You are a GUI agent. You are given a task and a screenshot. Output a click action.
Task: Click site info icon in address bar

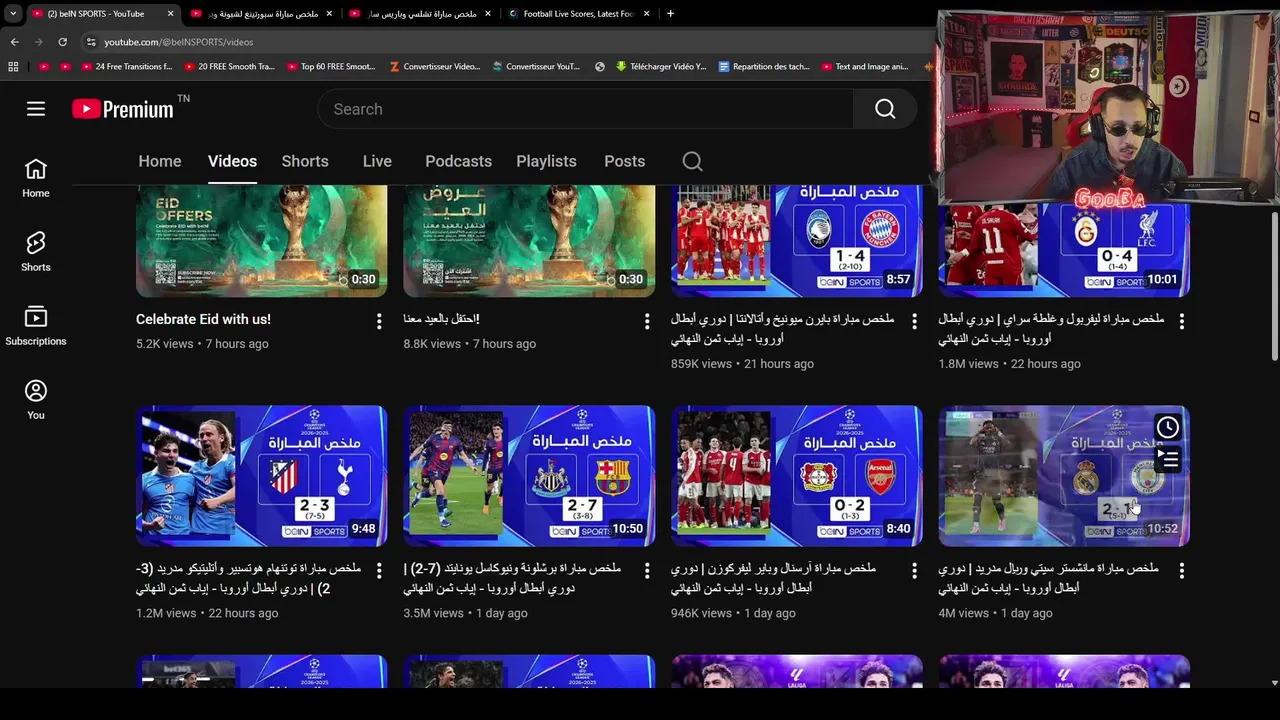91,42
